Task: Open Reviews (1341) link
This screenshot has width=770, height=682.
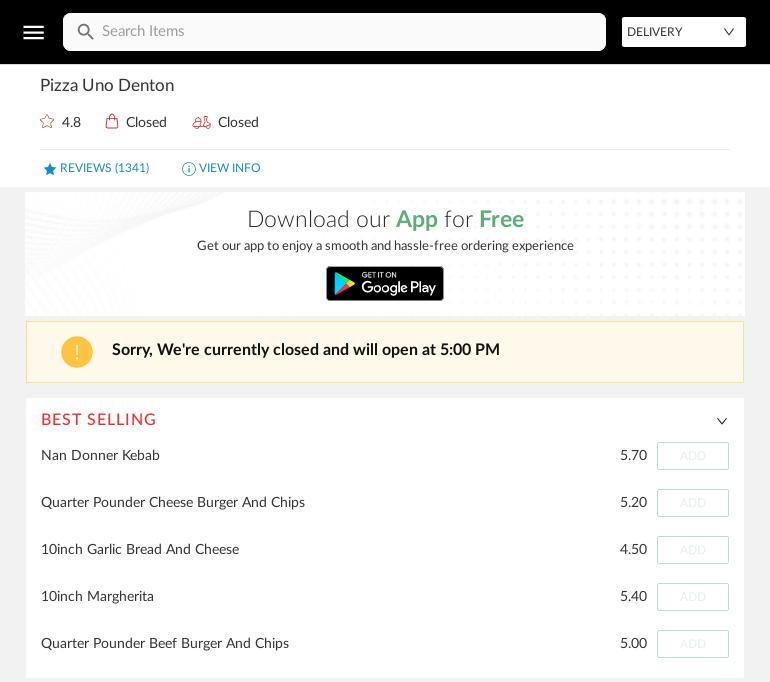Action: pos(104,168)
